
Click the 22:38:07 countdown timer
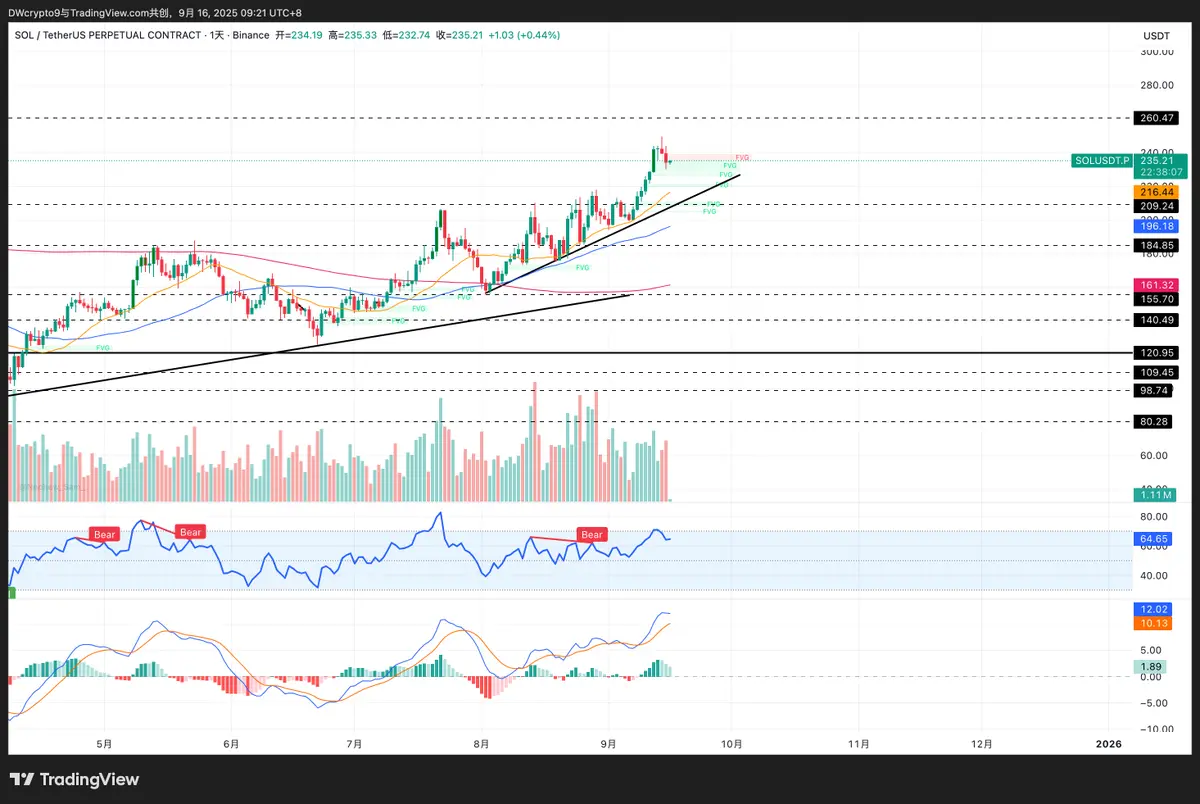1160,172
